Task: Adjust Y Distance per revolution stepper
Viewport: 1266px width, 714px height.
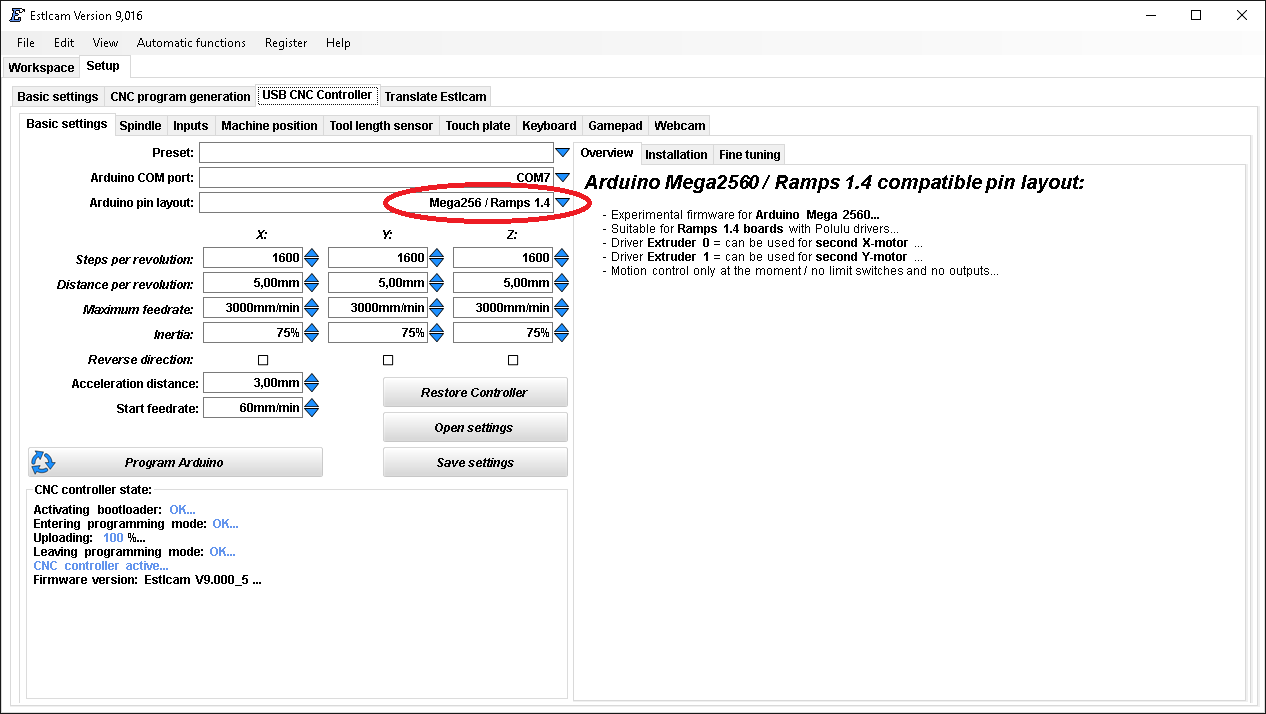Action: [436, 283]
